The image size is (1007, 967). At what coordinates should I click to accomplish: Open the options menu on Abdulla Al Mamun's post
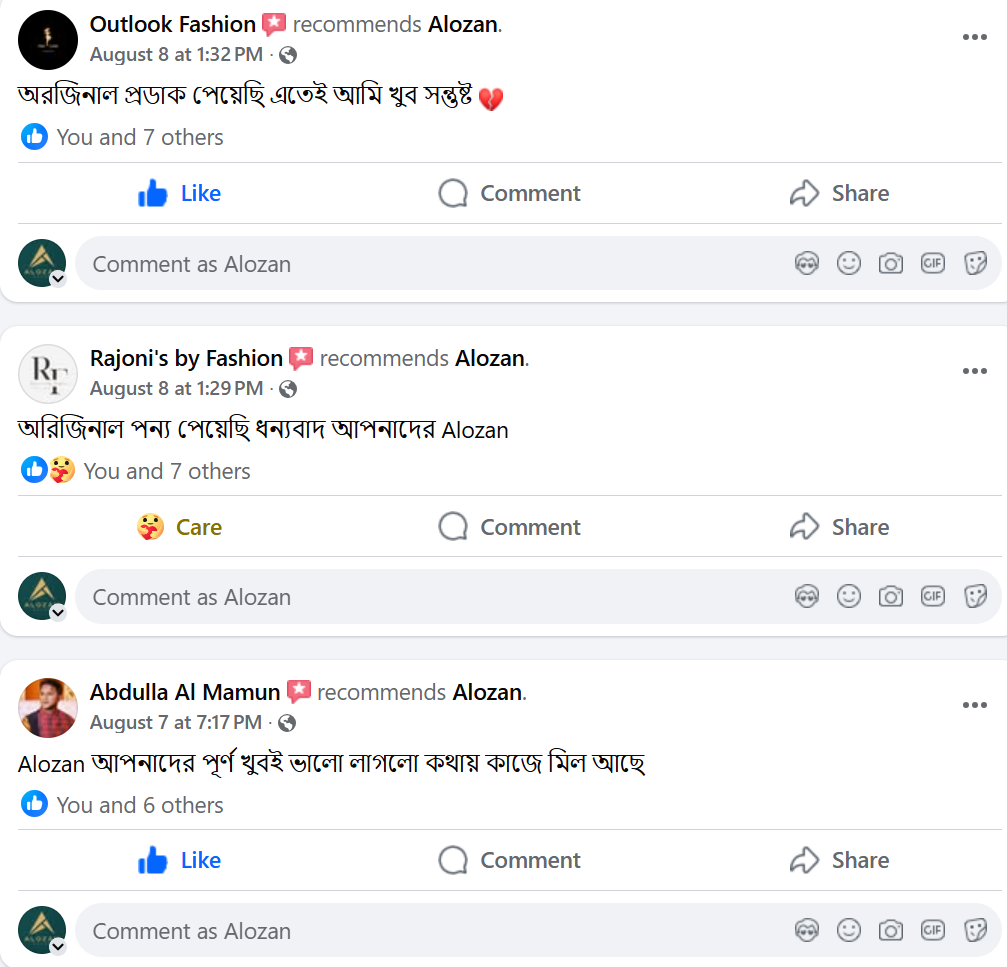point(974,704)
